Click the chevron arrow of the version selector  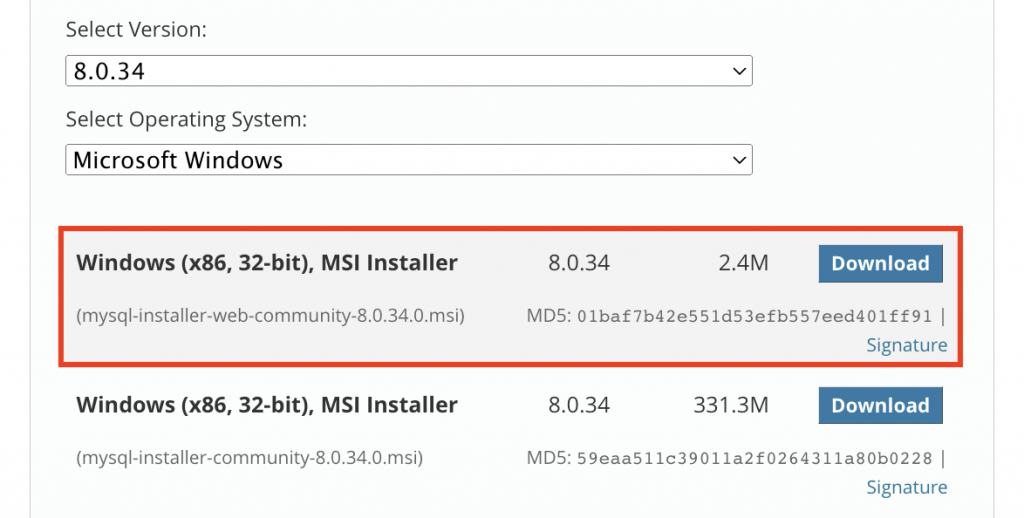pos(739,71)
